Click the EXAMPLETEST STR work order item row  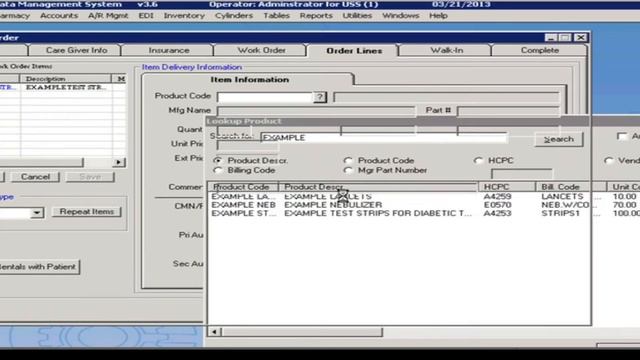click(x=63, y=87)
